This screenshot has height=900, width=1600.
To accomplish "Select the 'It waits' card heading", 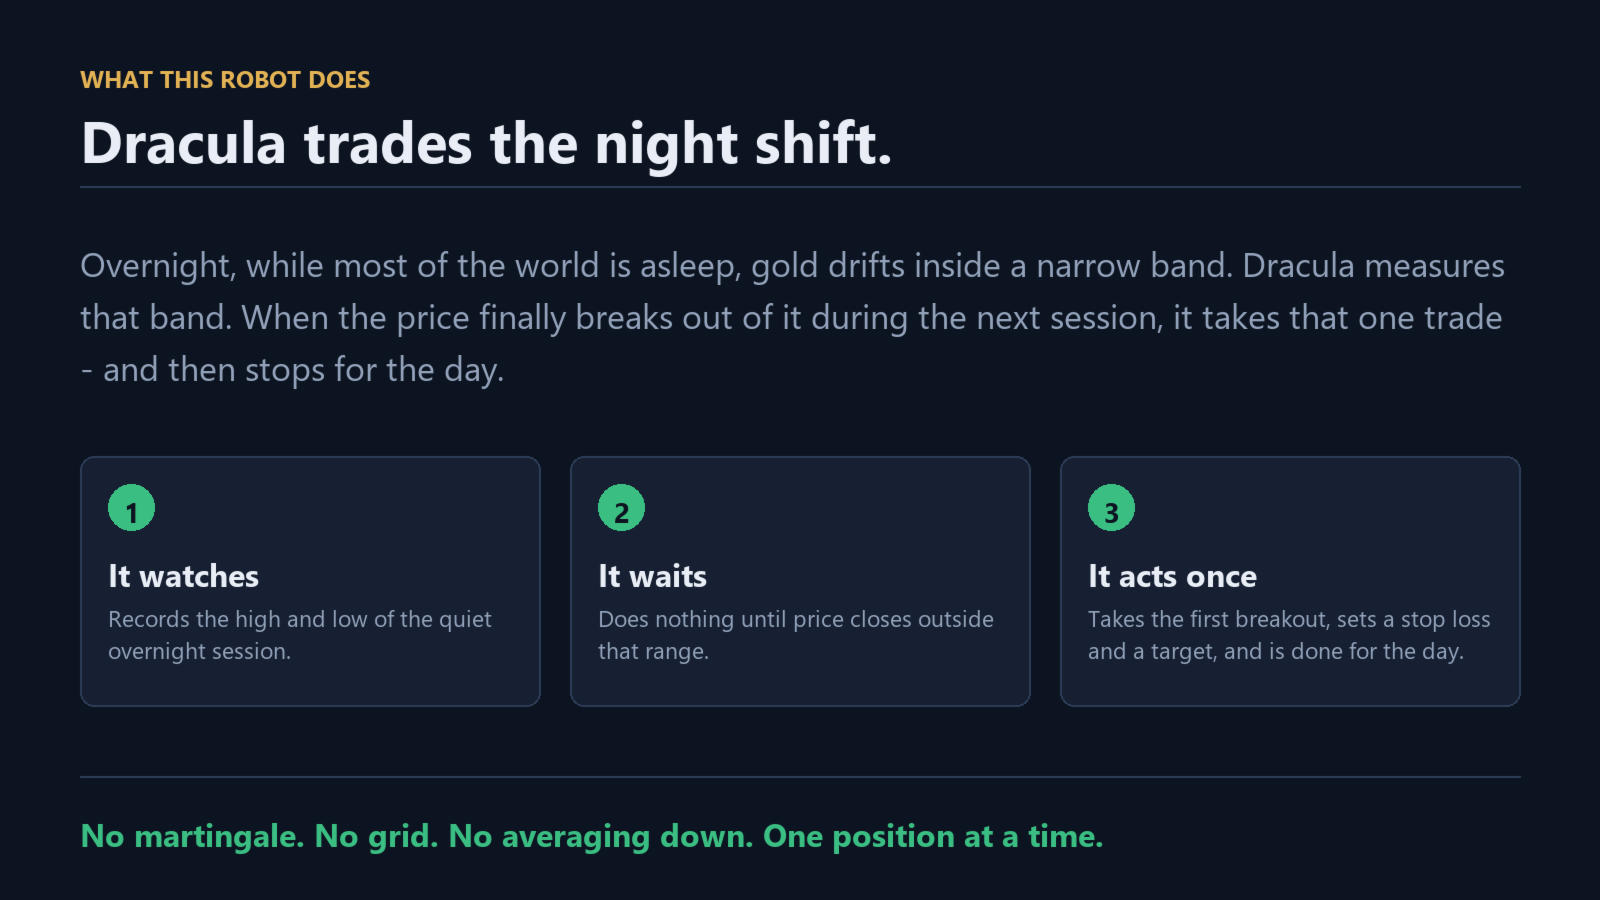I will pyautogui.click(x=652, y=576).
